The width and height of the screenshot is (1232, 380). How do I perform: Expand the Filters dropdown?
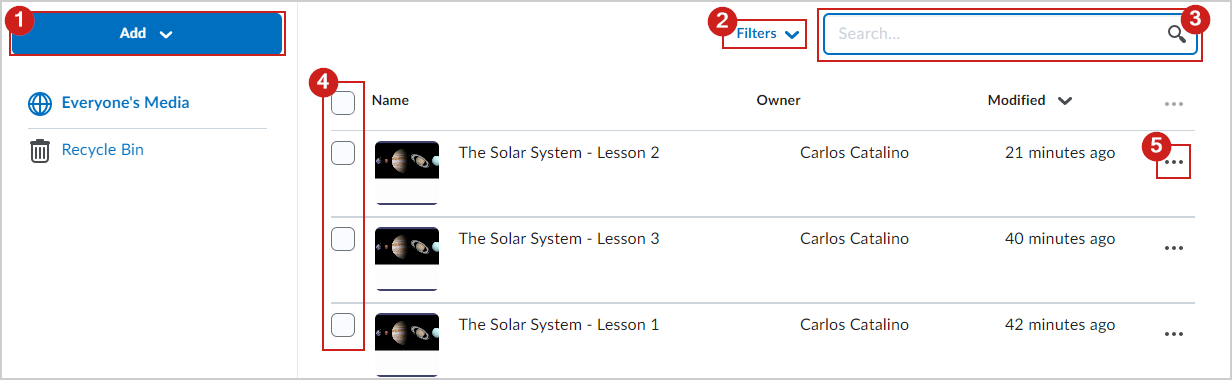(767, 34)
